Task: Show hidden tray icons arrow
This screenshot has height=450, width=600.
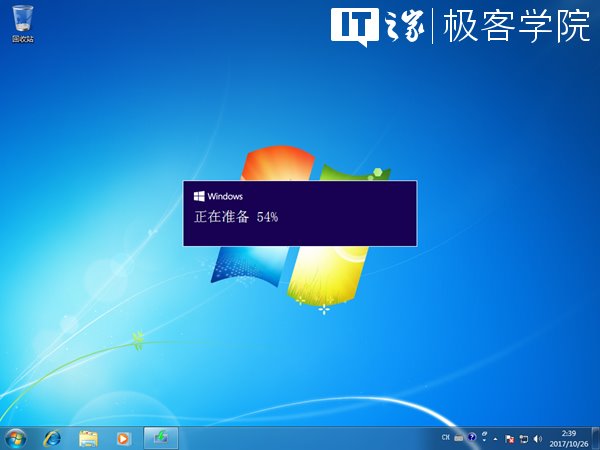Action: [496, 439]
